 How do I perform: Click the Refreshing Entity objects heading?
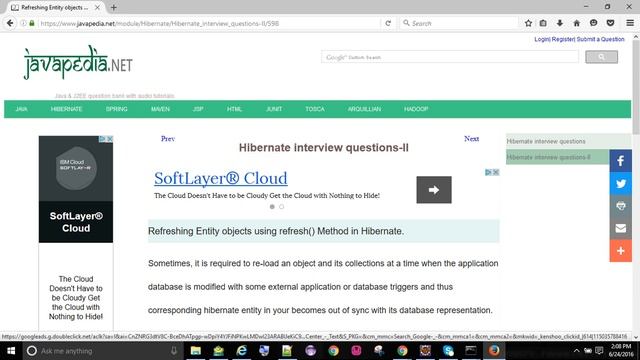click(x=276, y=231)
